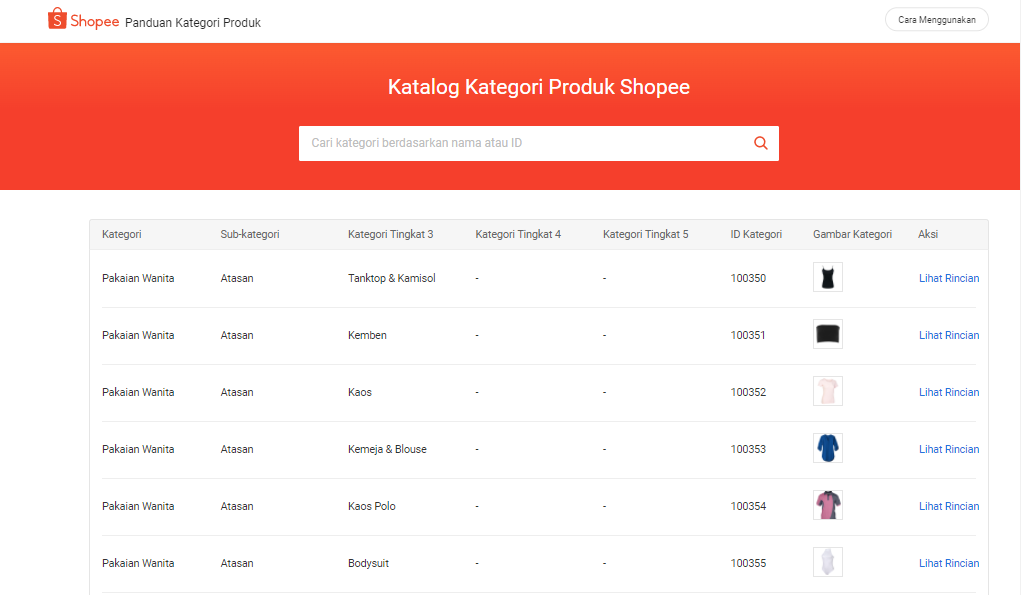
Task: Open Lihat Rincian for Kaos row
Action: pyautogui.click(x=949, y=392)
